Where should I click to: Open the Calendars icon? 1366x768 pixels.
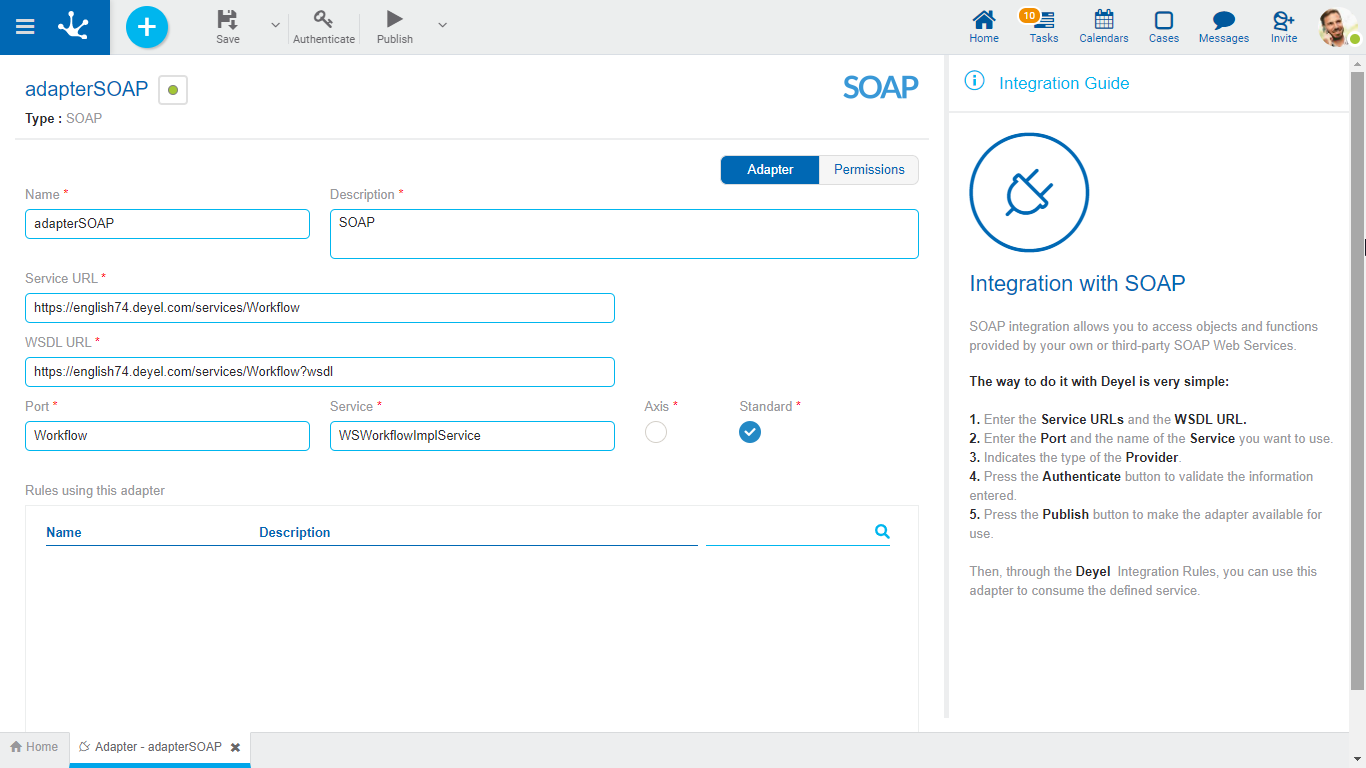[x=1104, y=27]
